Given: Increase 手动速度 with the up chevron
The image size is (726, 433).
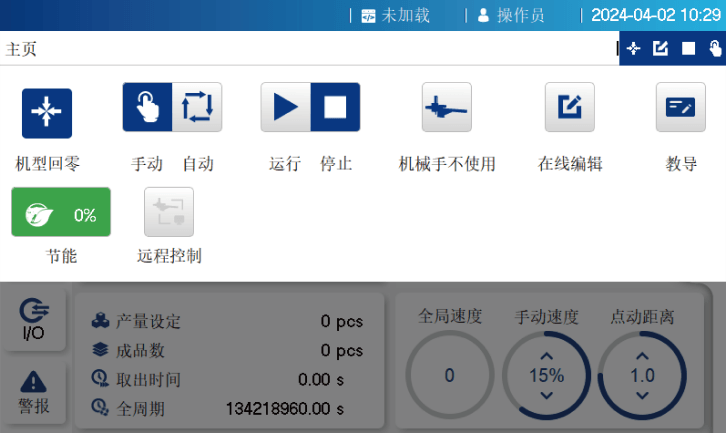Looking at the screenshot, I should point(546,355).
